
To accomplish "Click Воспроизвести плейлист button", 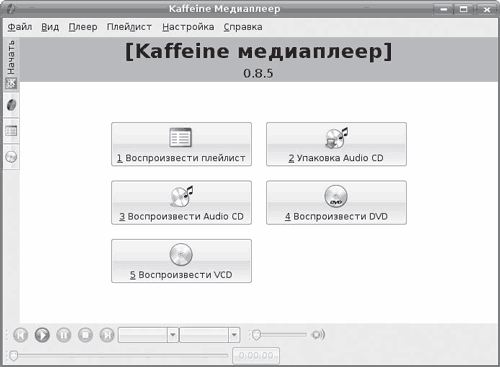I will (181, 144).
